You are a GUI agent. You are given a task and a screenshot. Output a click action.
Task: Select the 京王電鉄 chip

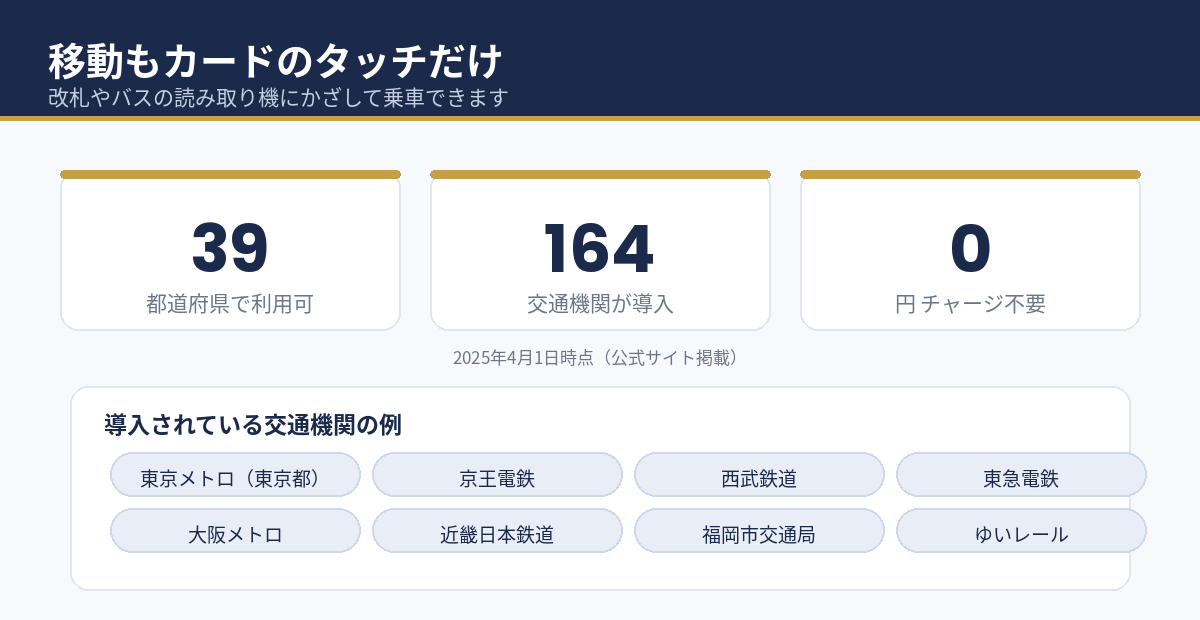pyautogui.click(x=497, y=475)
